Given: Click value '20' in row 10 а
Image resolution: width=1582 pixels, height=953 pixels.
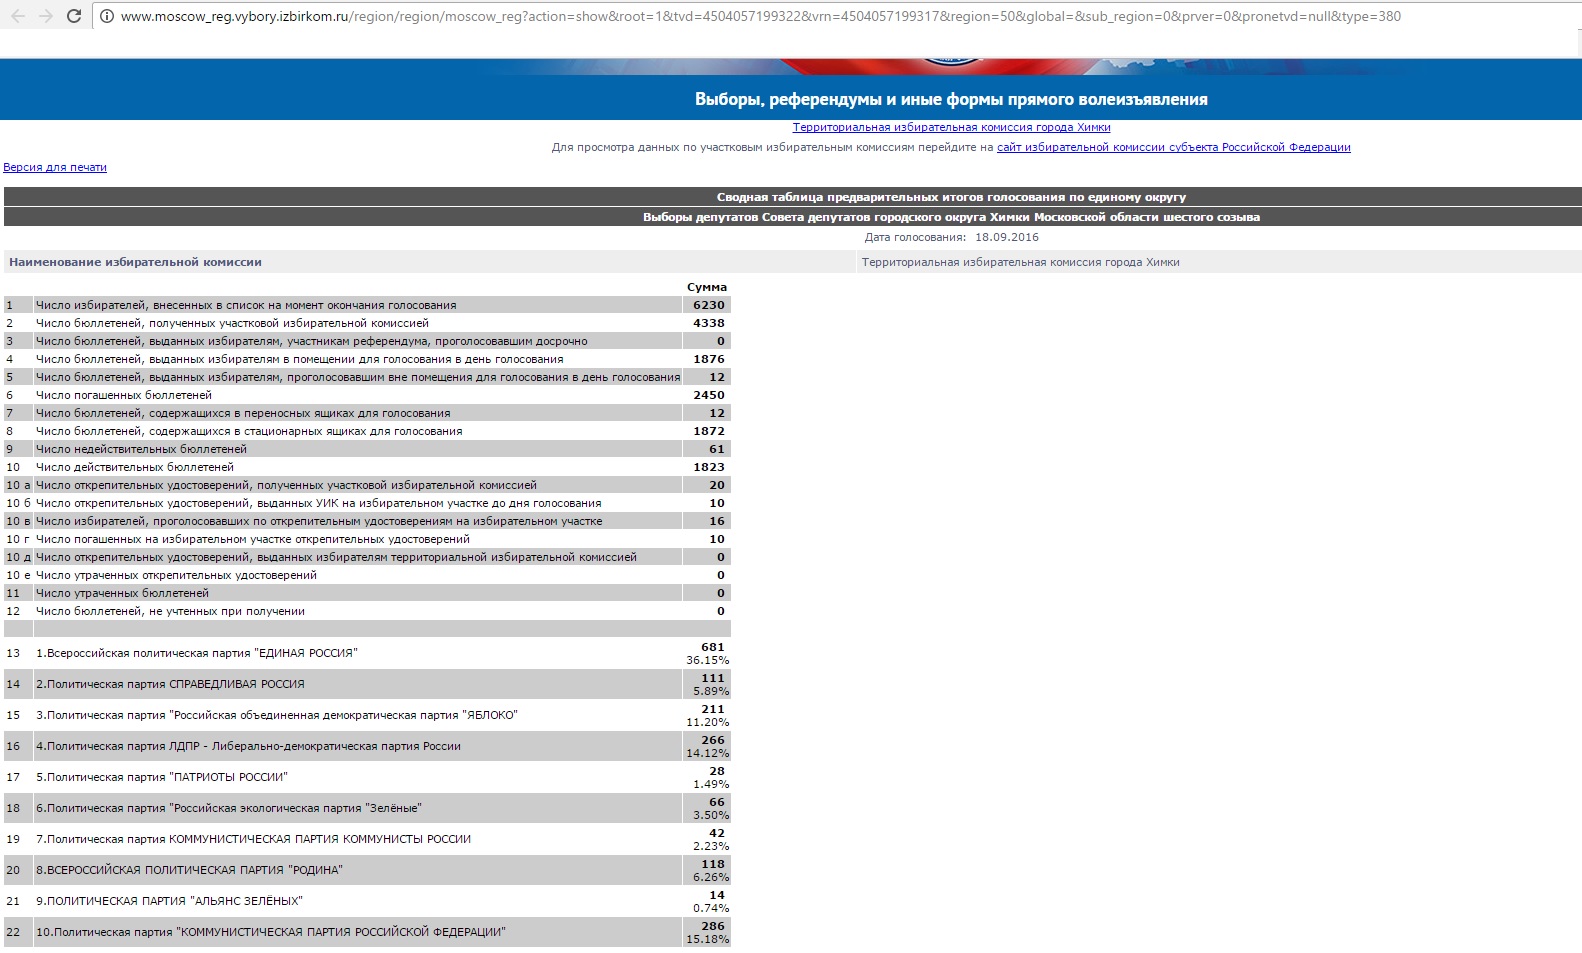Looking at the screenshot, I should tap(717, 485).
